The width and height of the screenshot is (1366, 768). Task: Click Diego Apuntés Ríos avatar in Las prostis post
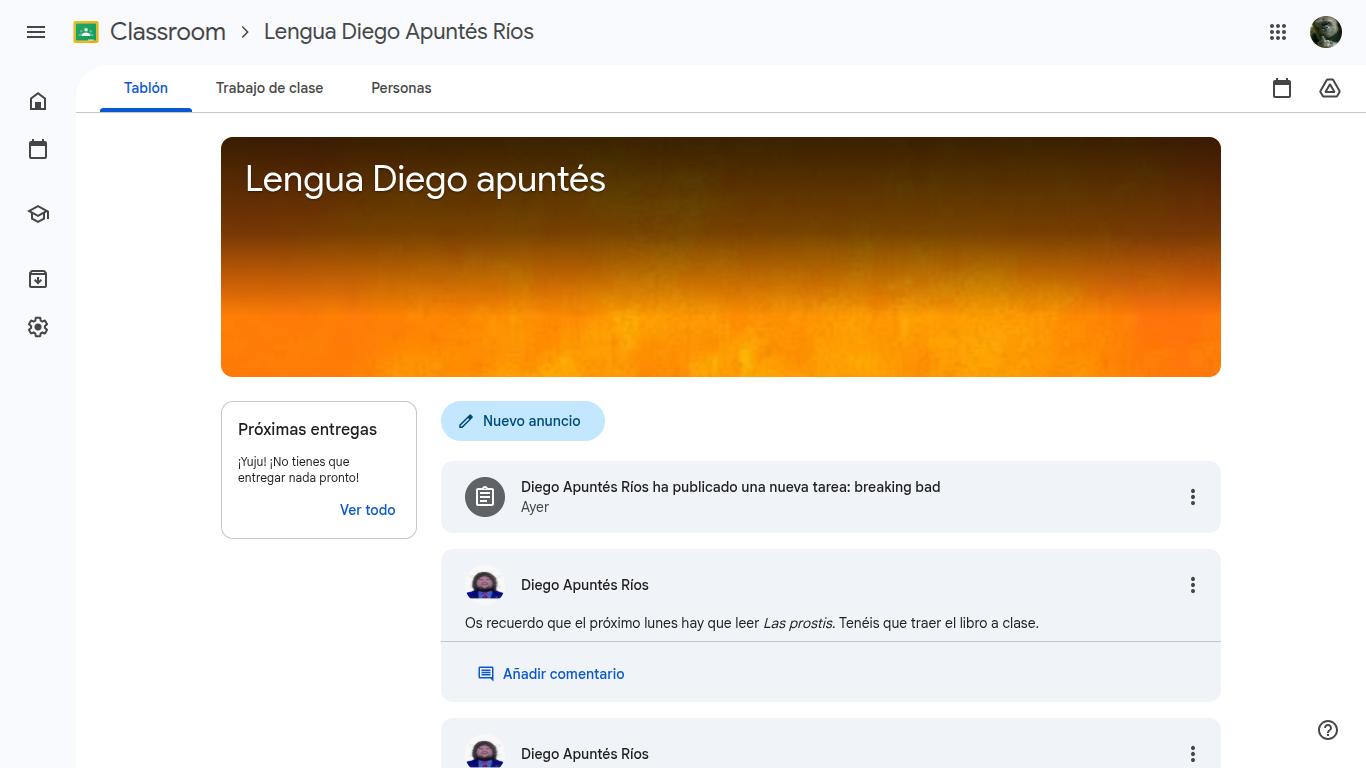click(x=485, y=585)
